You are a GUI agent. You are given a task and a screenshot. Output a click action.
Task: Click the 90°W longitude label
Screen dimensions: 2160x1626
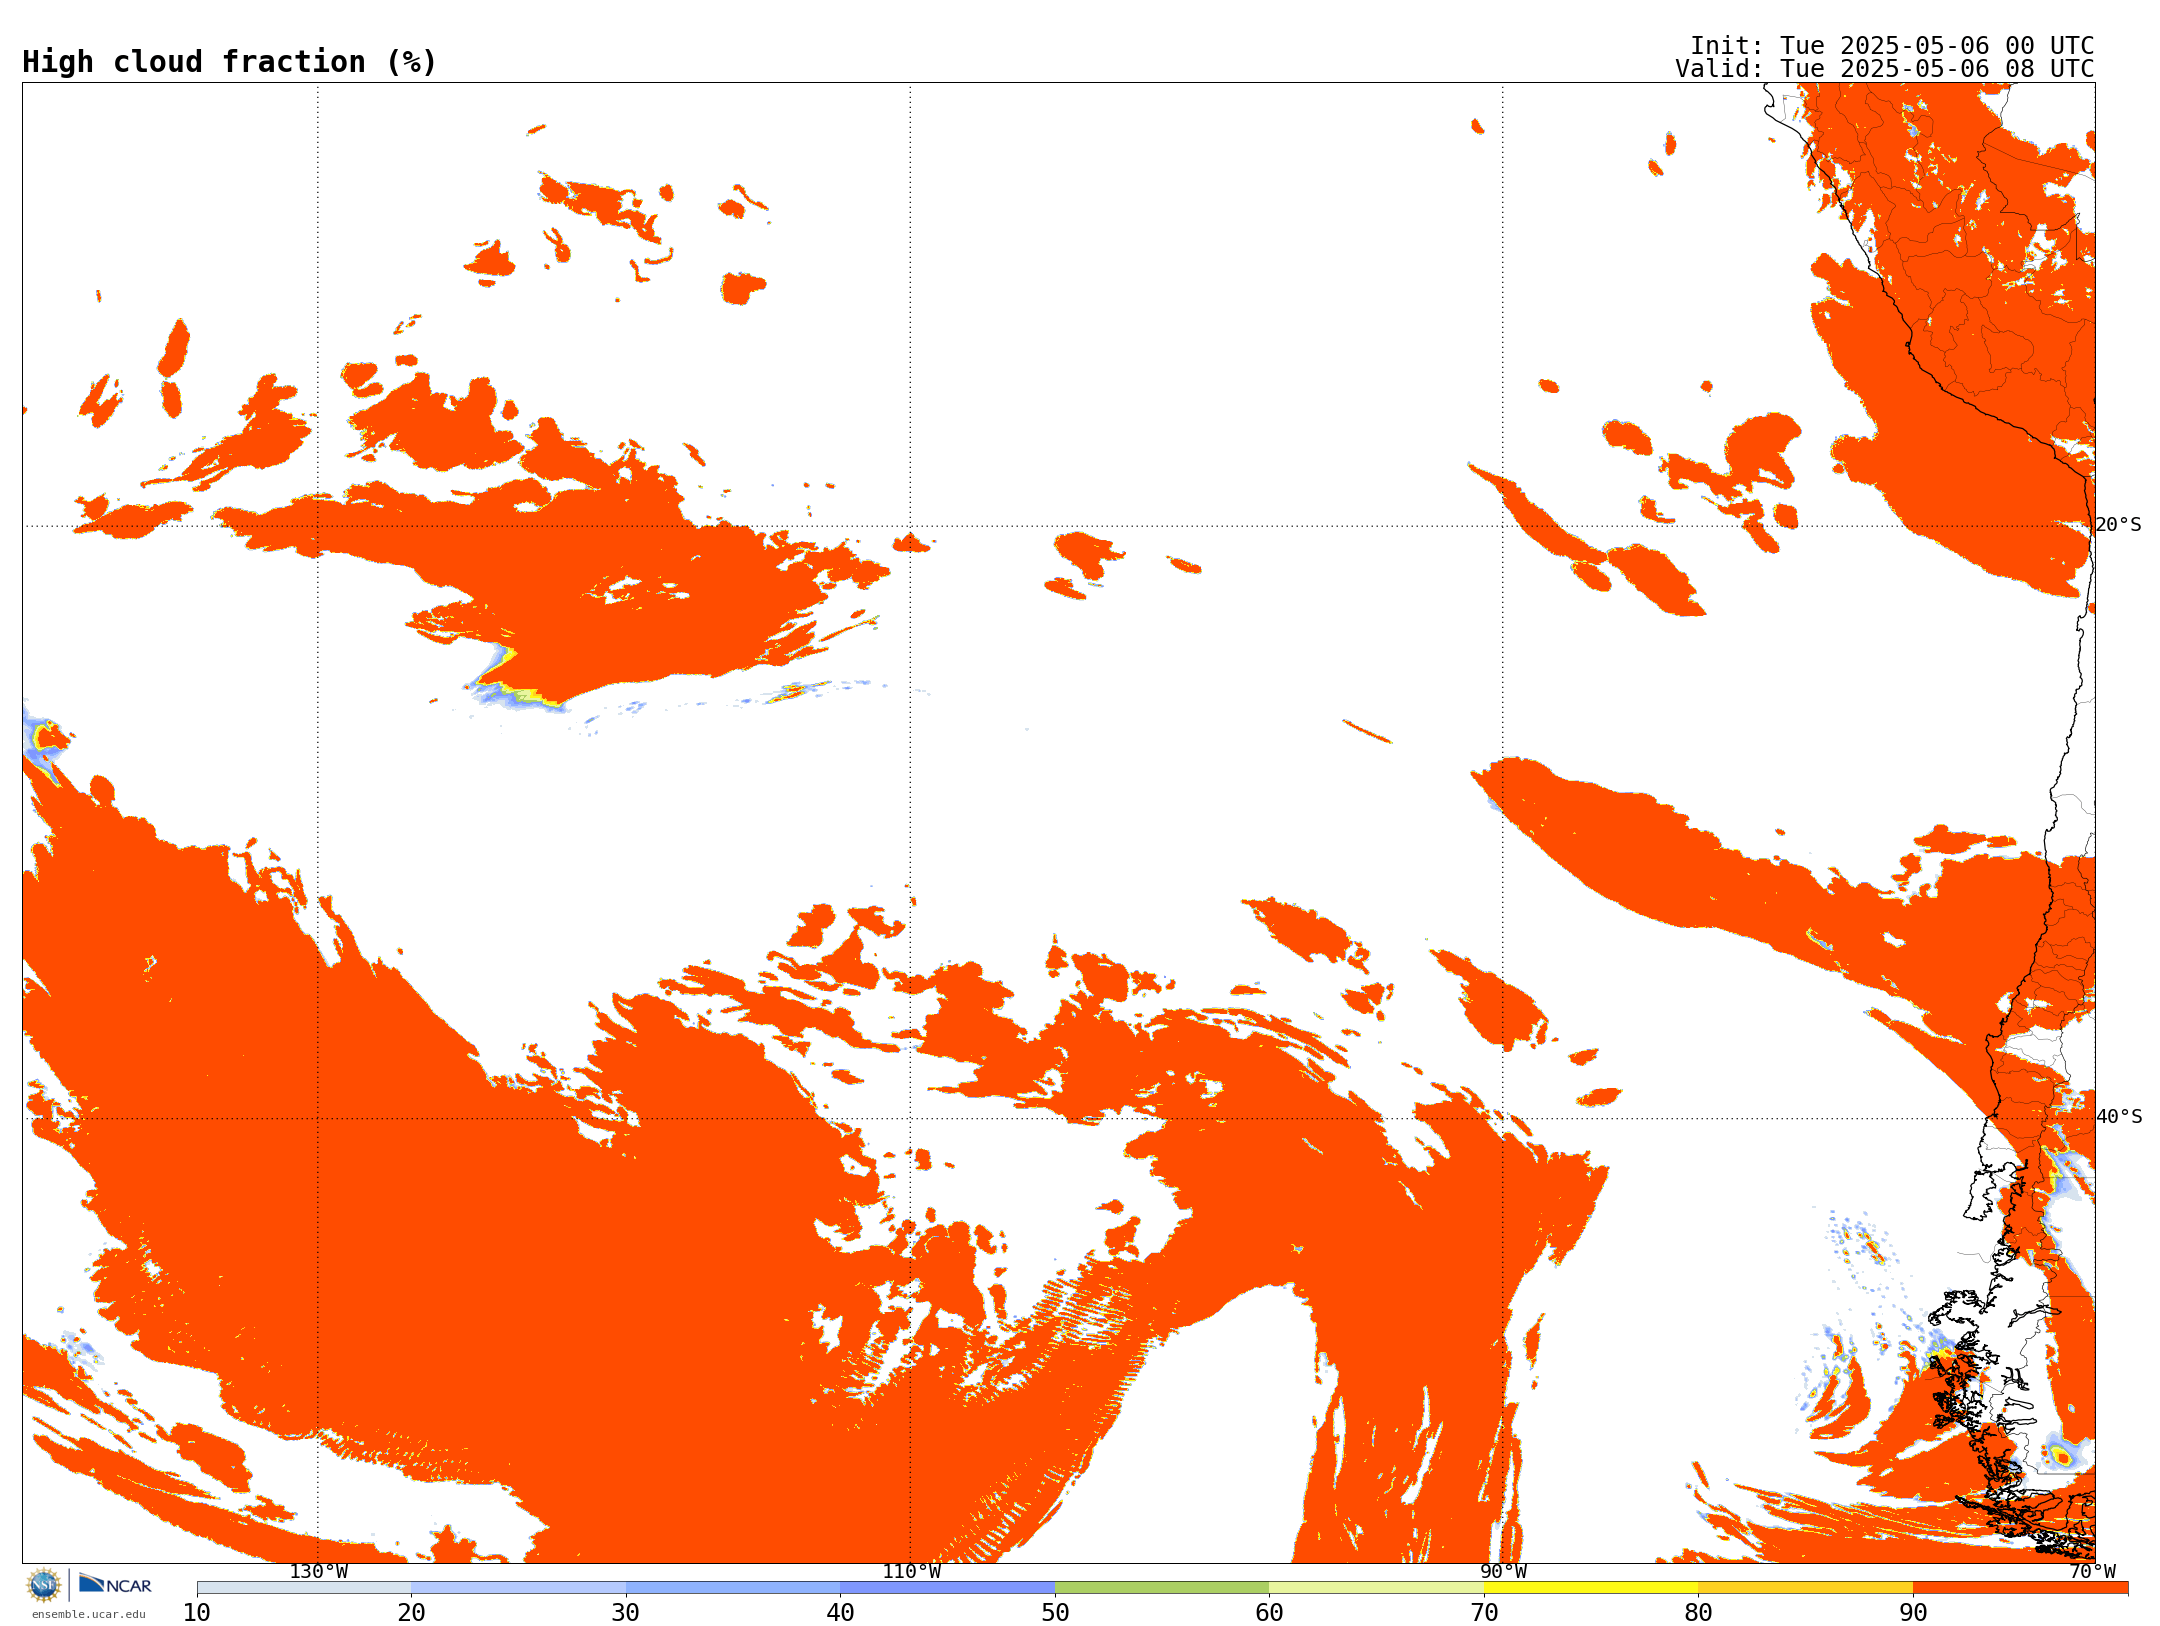1503,1571
